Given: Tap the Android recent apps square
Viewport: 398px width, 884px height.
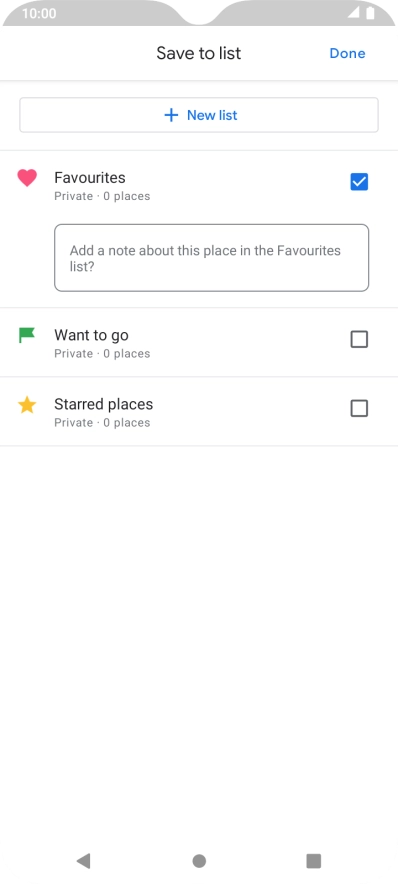Looking at the screenshot, I should [x=313, y=861].
